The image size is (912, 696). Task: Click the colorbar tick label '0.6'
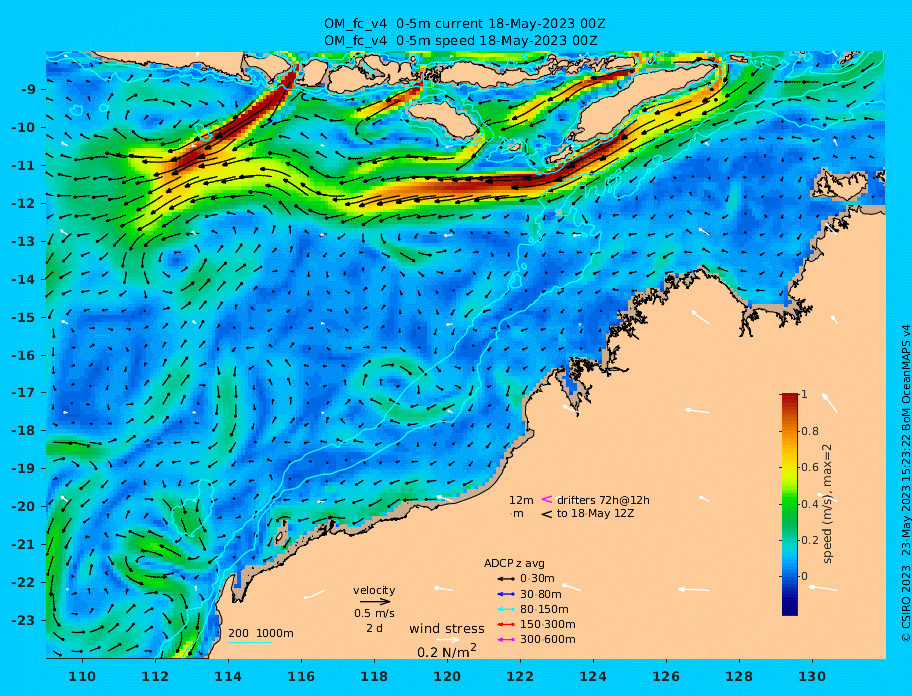[x=810, y=467]
